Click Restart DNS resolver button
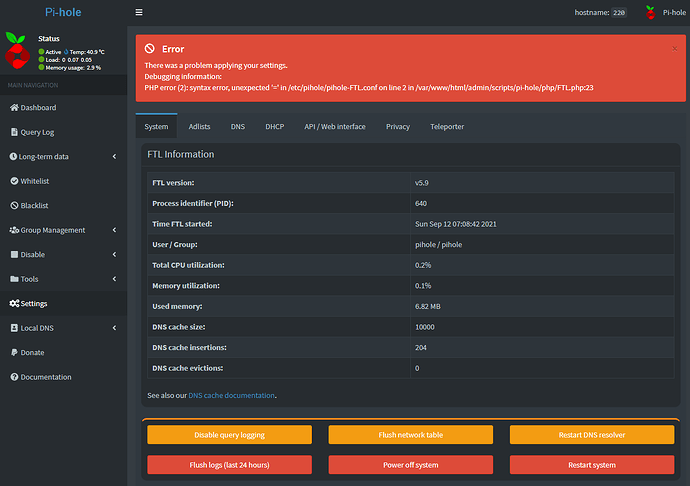Image resolution: width=690 pixels, height=486 pixels. 592,434
